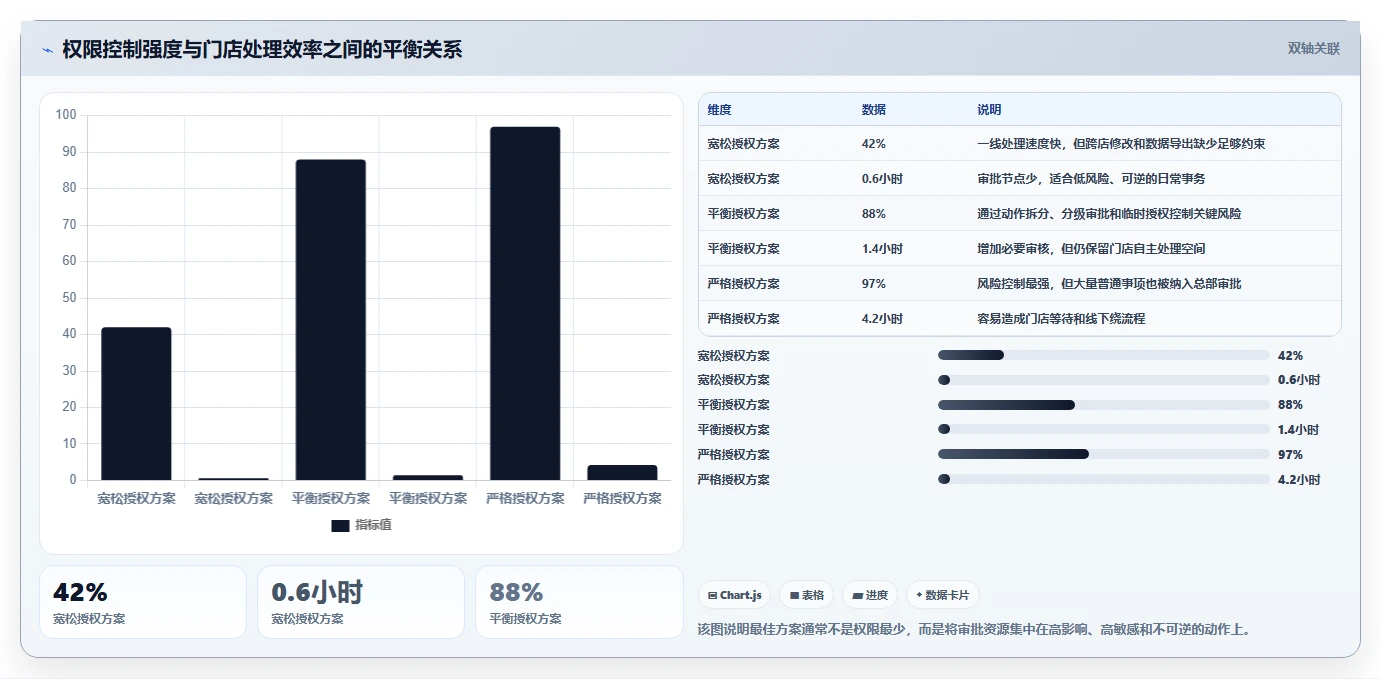Viewport: 1381px width, 679px height.
Task: Click the footer note starting 该图说明最佳方案
Action: 974,630
